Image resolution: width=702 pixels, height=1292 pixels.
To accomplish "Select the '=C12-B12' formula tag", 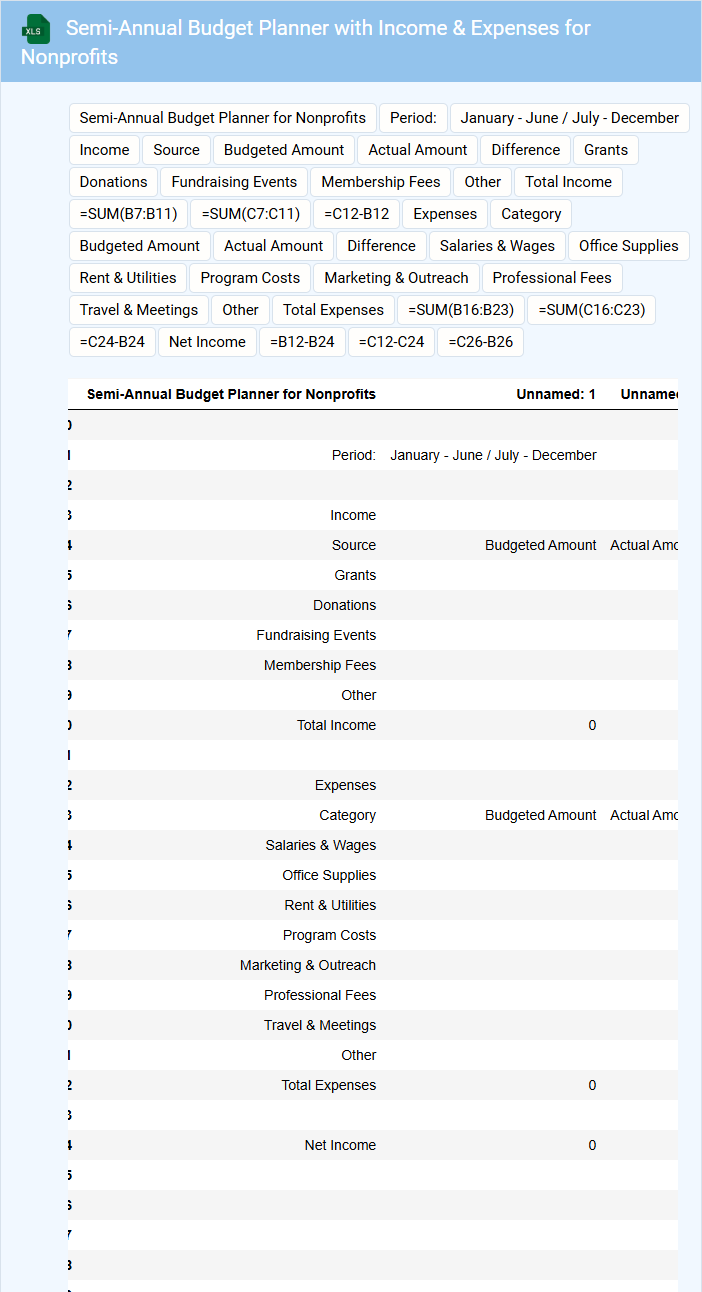I will click(357, 214).
